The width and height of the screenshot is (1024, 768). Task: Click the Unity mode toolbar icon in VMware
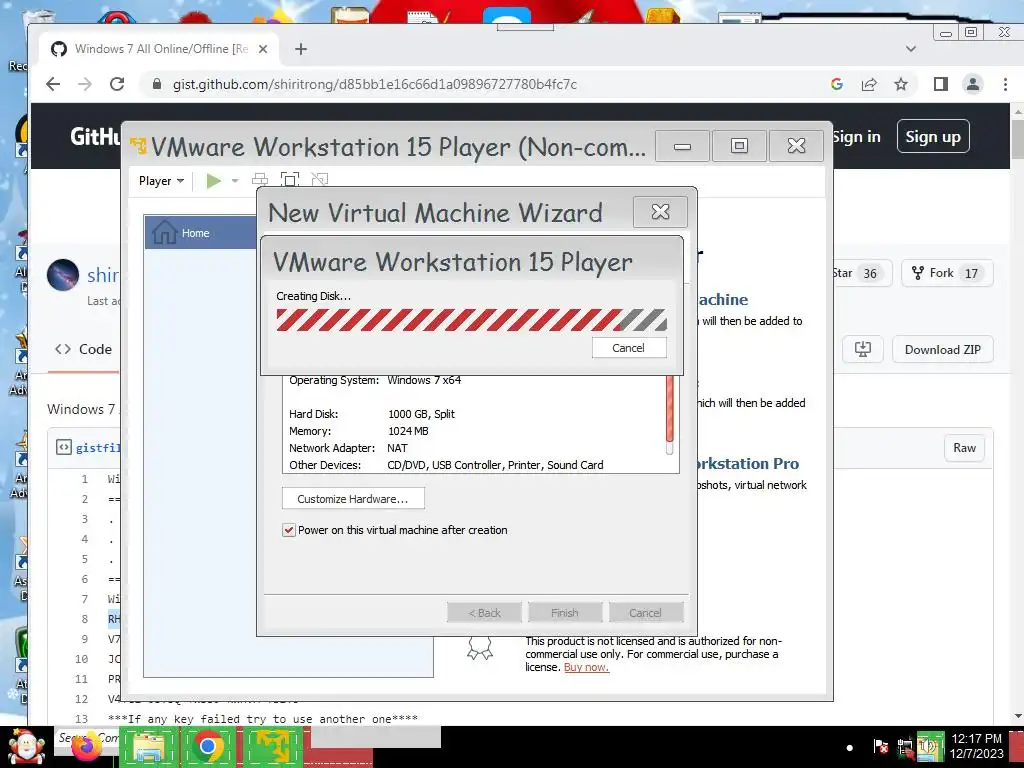319,180
